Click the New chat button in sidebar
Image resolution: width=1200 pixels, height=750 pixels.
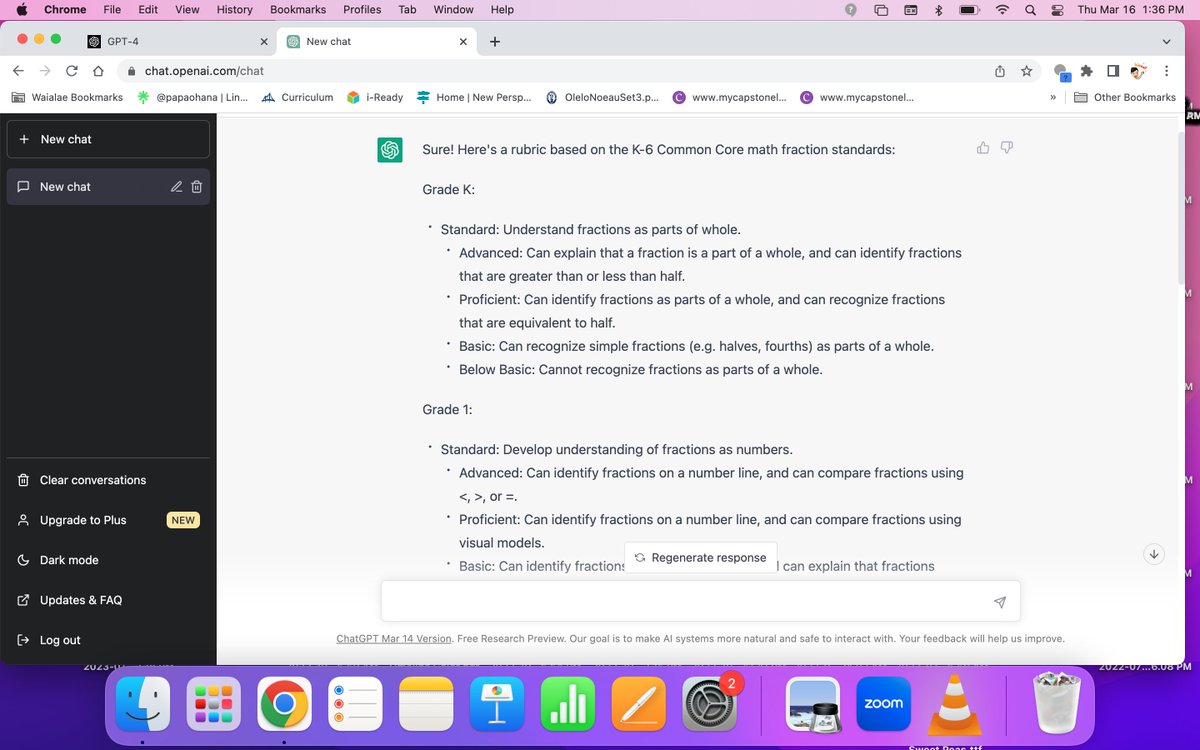coord(108,139)
